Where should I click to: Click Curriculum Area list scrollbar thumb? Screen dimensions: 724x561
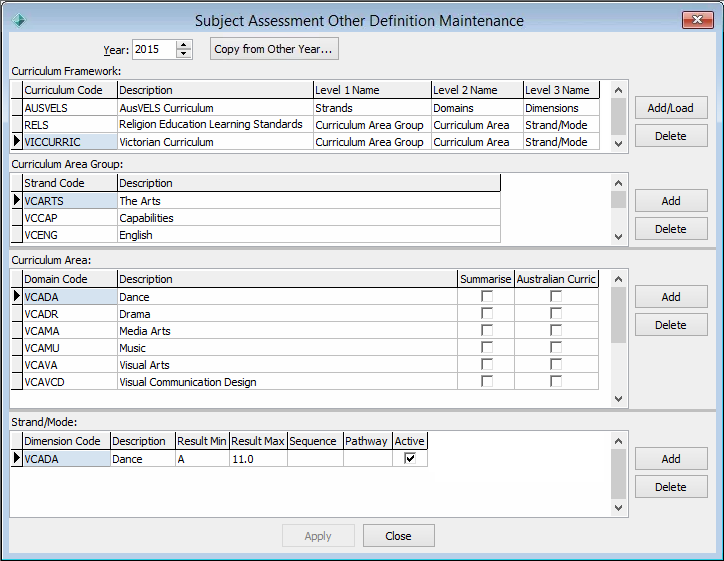click(618, 315)
